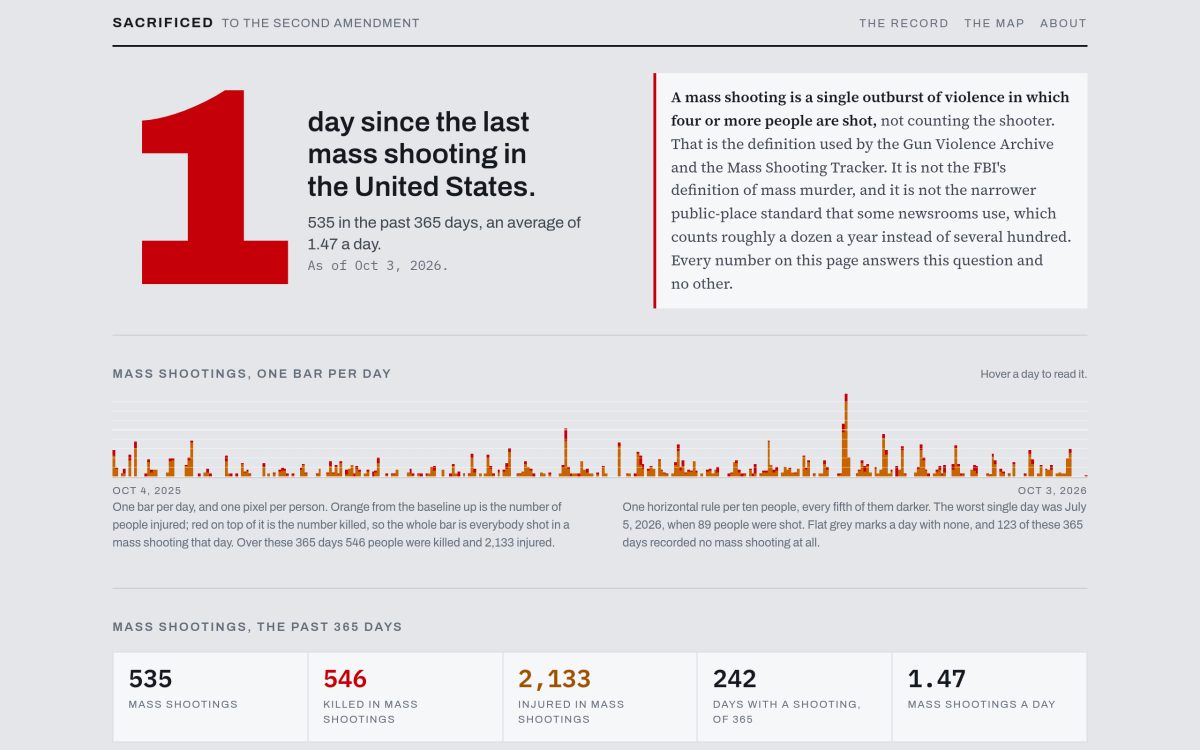Click the "MASS SHOOTINGS" label under 535
Screen dimensions: 1200x750
(183, 704)
